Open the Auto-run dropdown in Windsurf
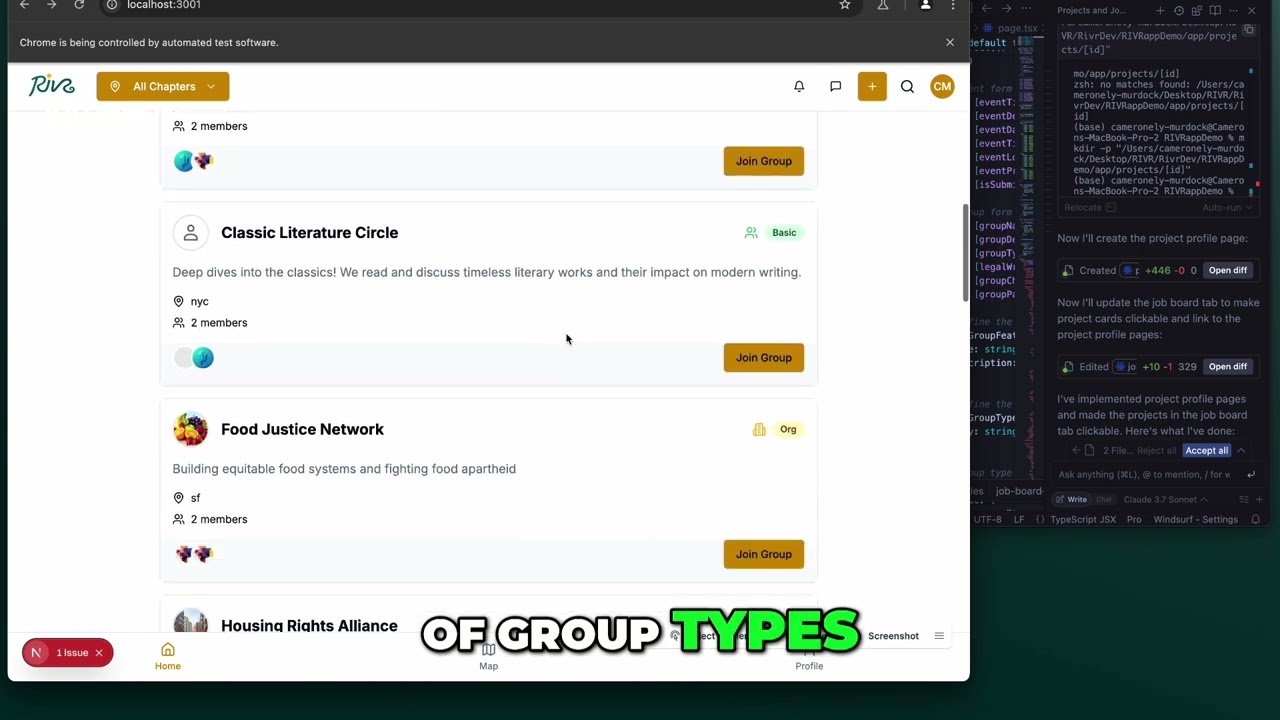Viewport: 1280px width, 720px height. [x=1226, y=207]
